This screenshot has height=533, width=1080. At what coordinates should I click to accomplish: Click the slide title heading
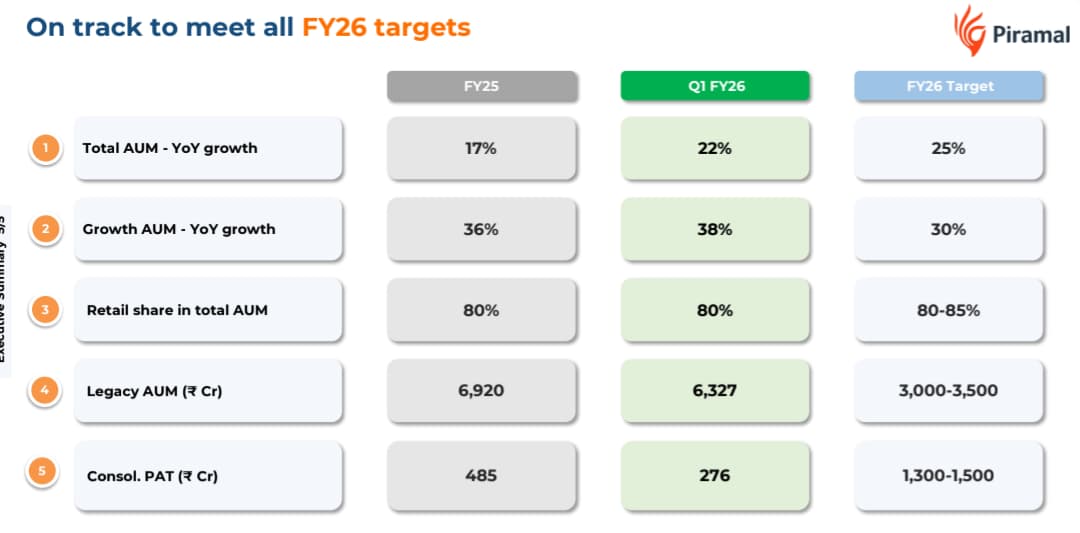(248, 27)
